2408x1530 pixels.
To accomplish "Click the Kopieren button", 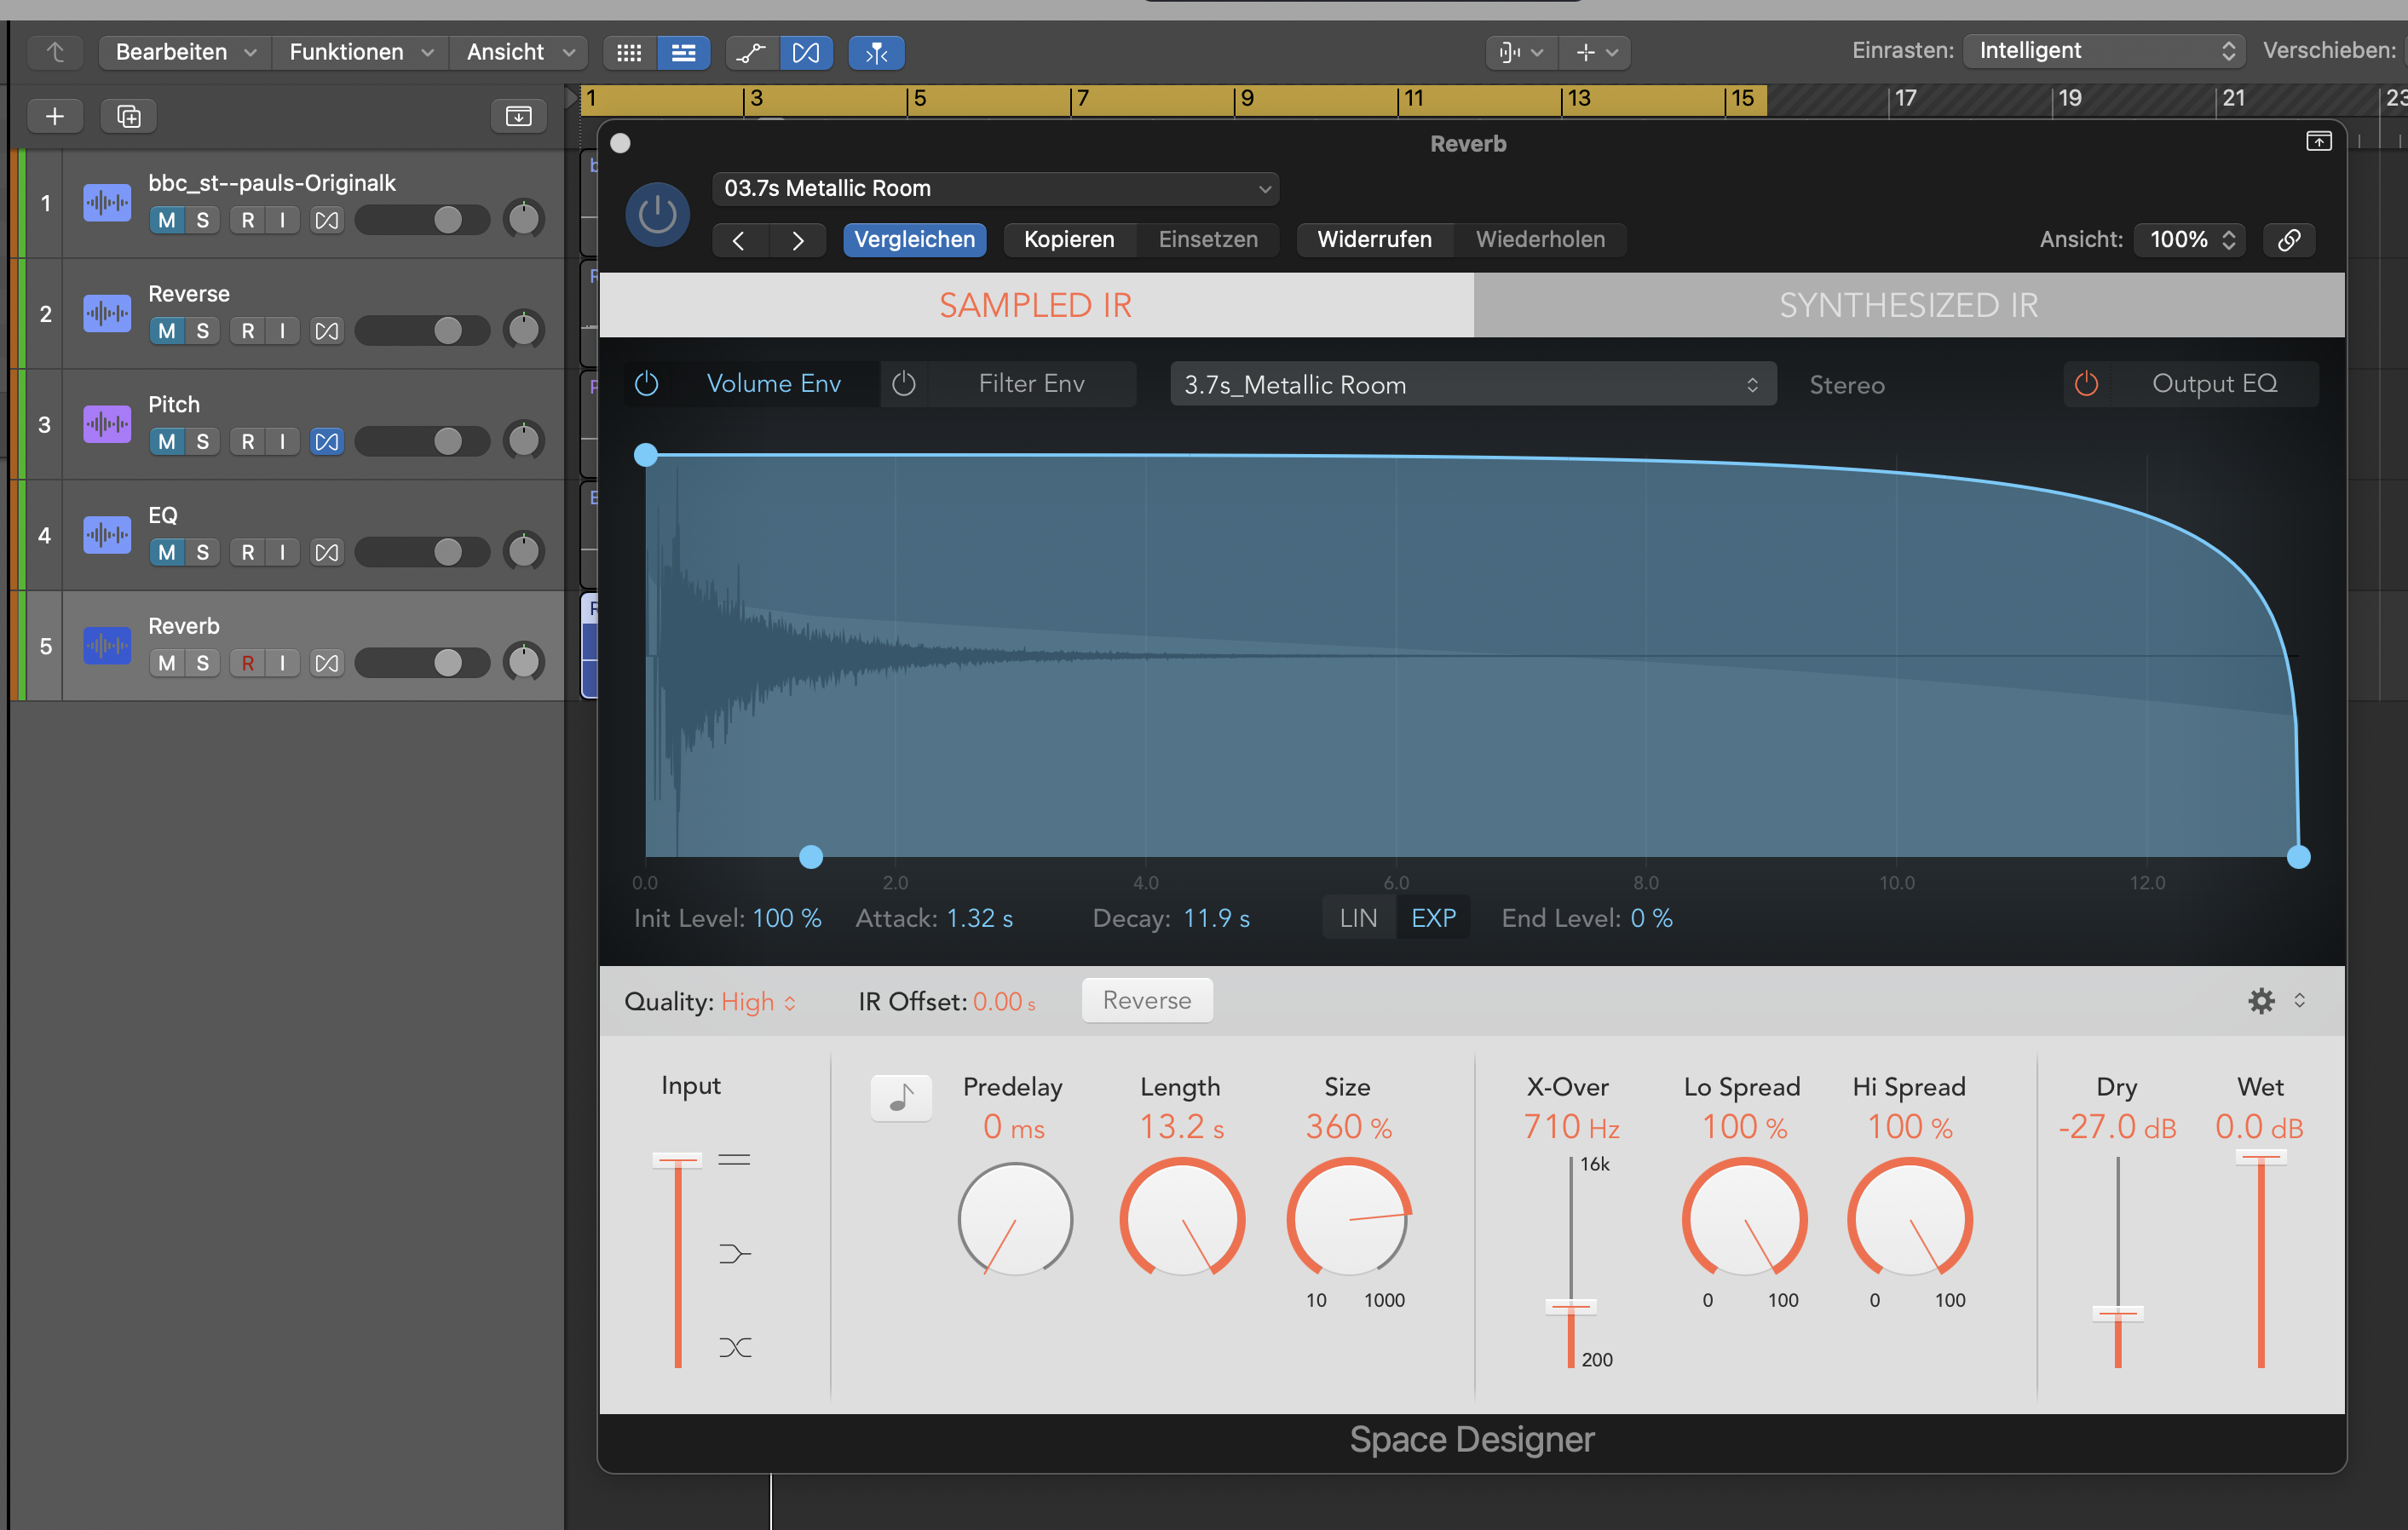I will point(1069,240).
